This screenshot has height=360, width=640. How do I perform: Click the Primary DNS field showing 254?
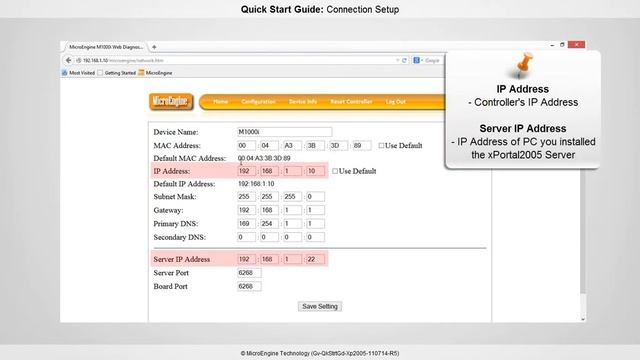pos(269,224)
